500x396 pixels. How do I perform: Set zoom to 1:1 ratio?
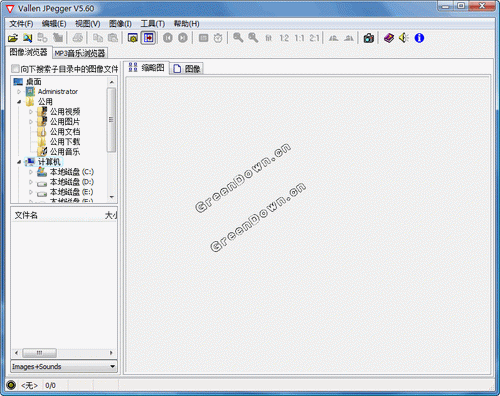(x=299, y=38)
